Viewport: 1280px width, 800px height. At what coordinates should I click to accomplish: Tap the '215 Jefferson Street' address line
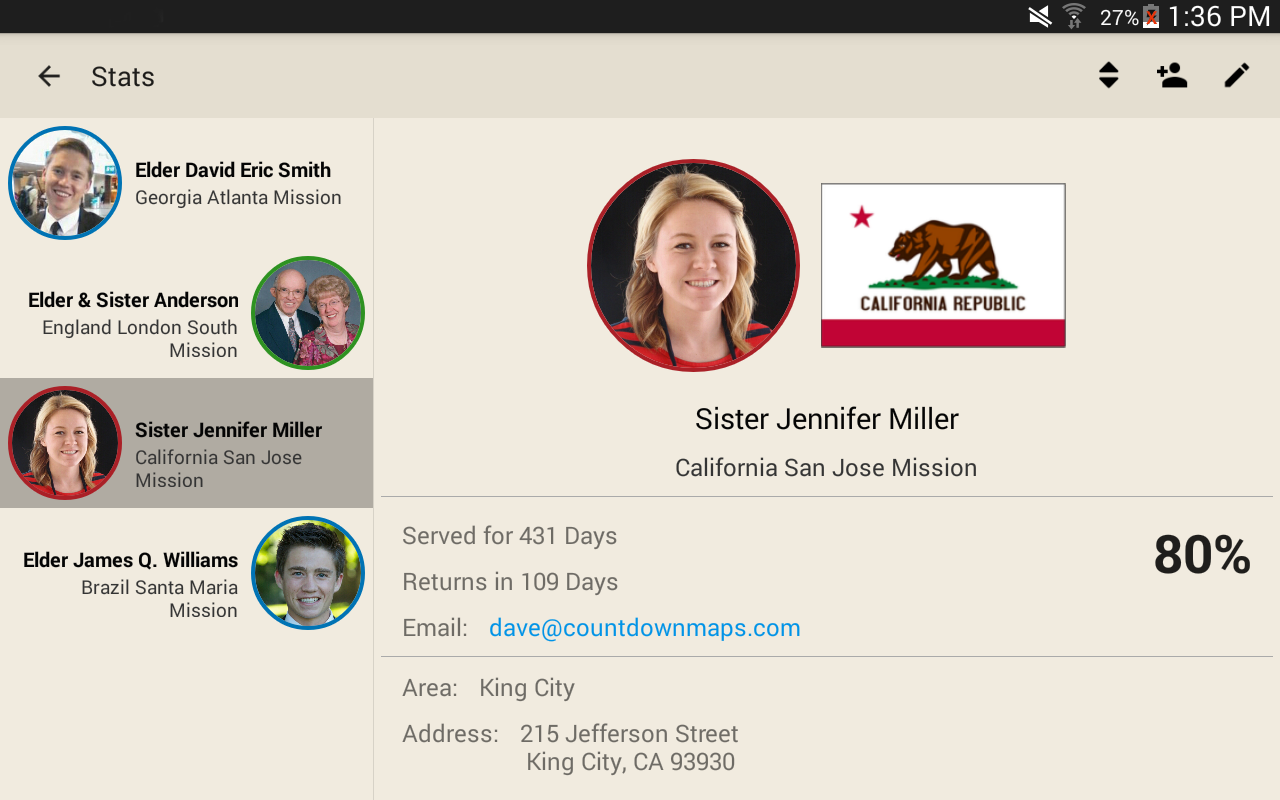tap(629, 734)
